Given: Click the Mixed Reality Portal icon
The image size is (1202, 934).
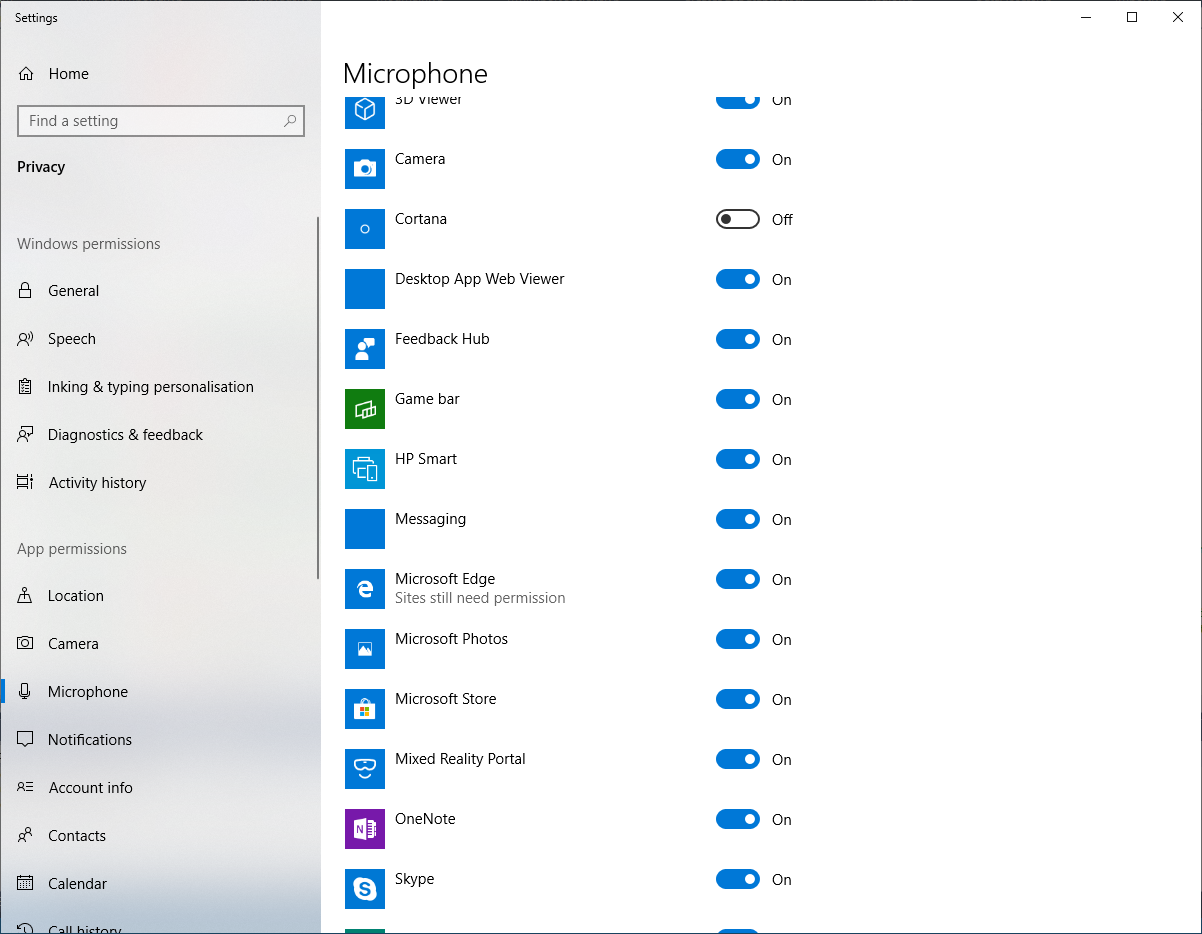Looking at the screenshot, I should 365,769.
